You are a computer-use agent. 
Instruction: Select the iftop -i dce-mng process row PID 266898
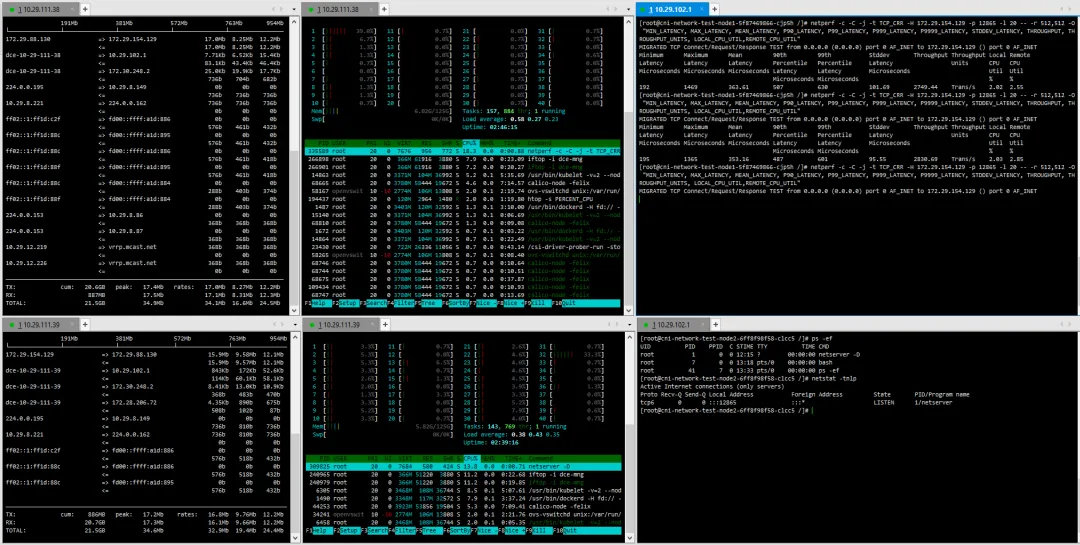click(x=464, y=158)
